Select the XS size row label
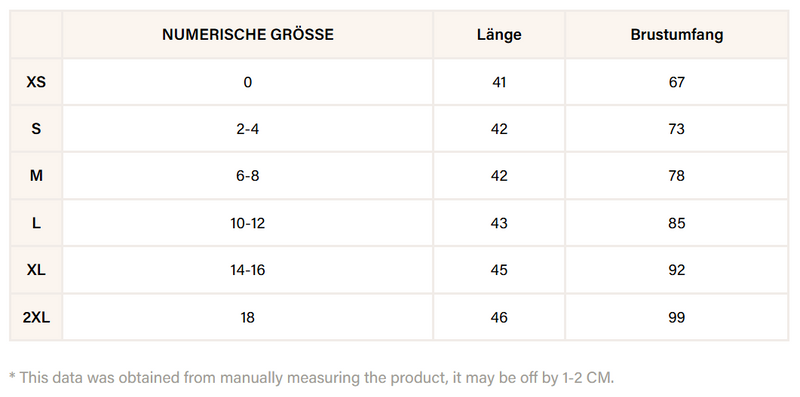The width and height of the screenshot is (800, 397). tap(36, 82)
